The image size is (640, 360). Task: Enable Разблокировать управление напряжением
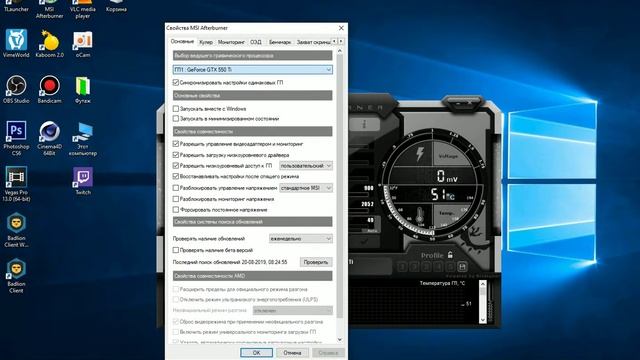click(176, 188)
